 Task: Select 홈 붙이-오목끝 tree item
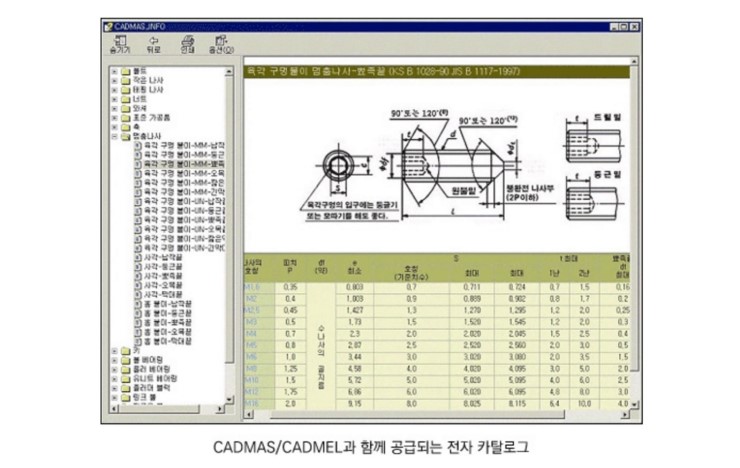[x=168, y=332]
